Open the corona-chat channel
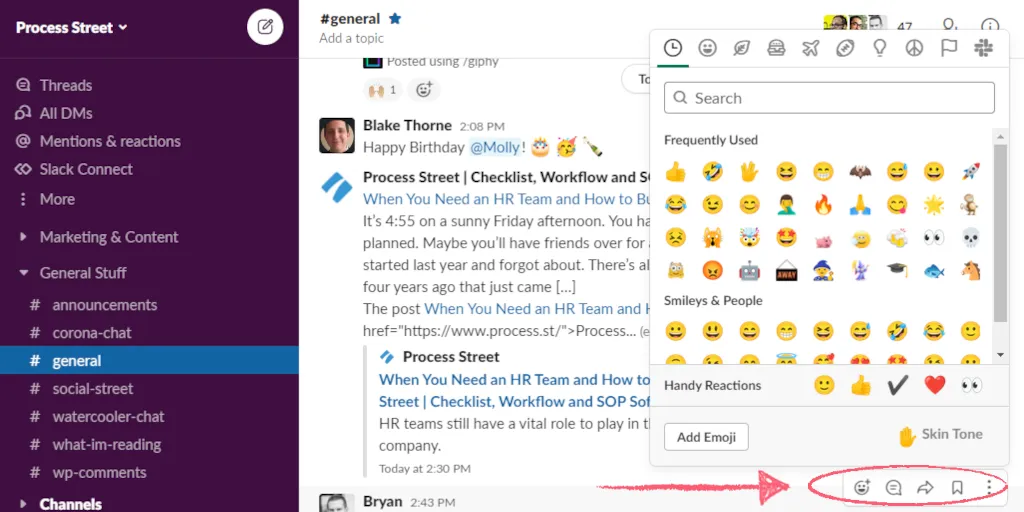The height and width of the screenshot is (512, 1024). point(92,333)
